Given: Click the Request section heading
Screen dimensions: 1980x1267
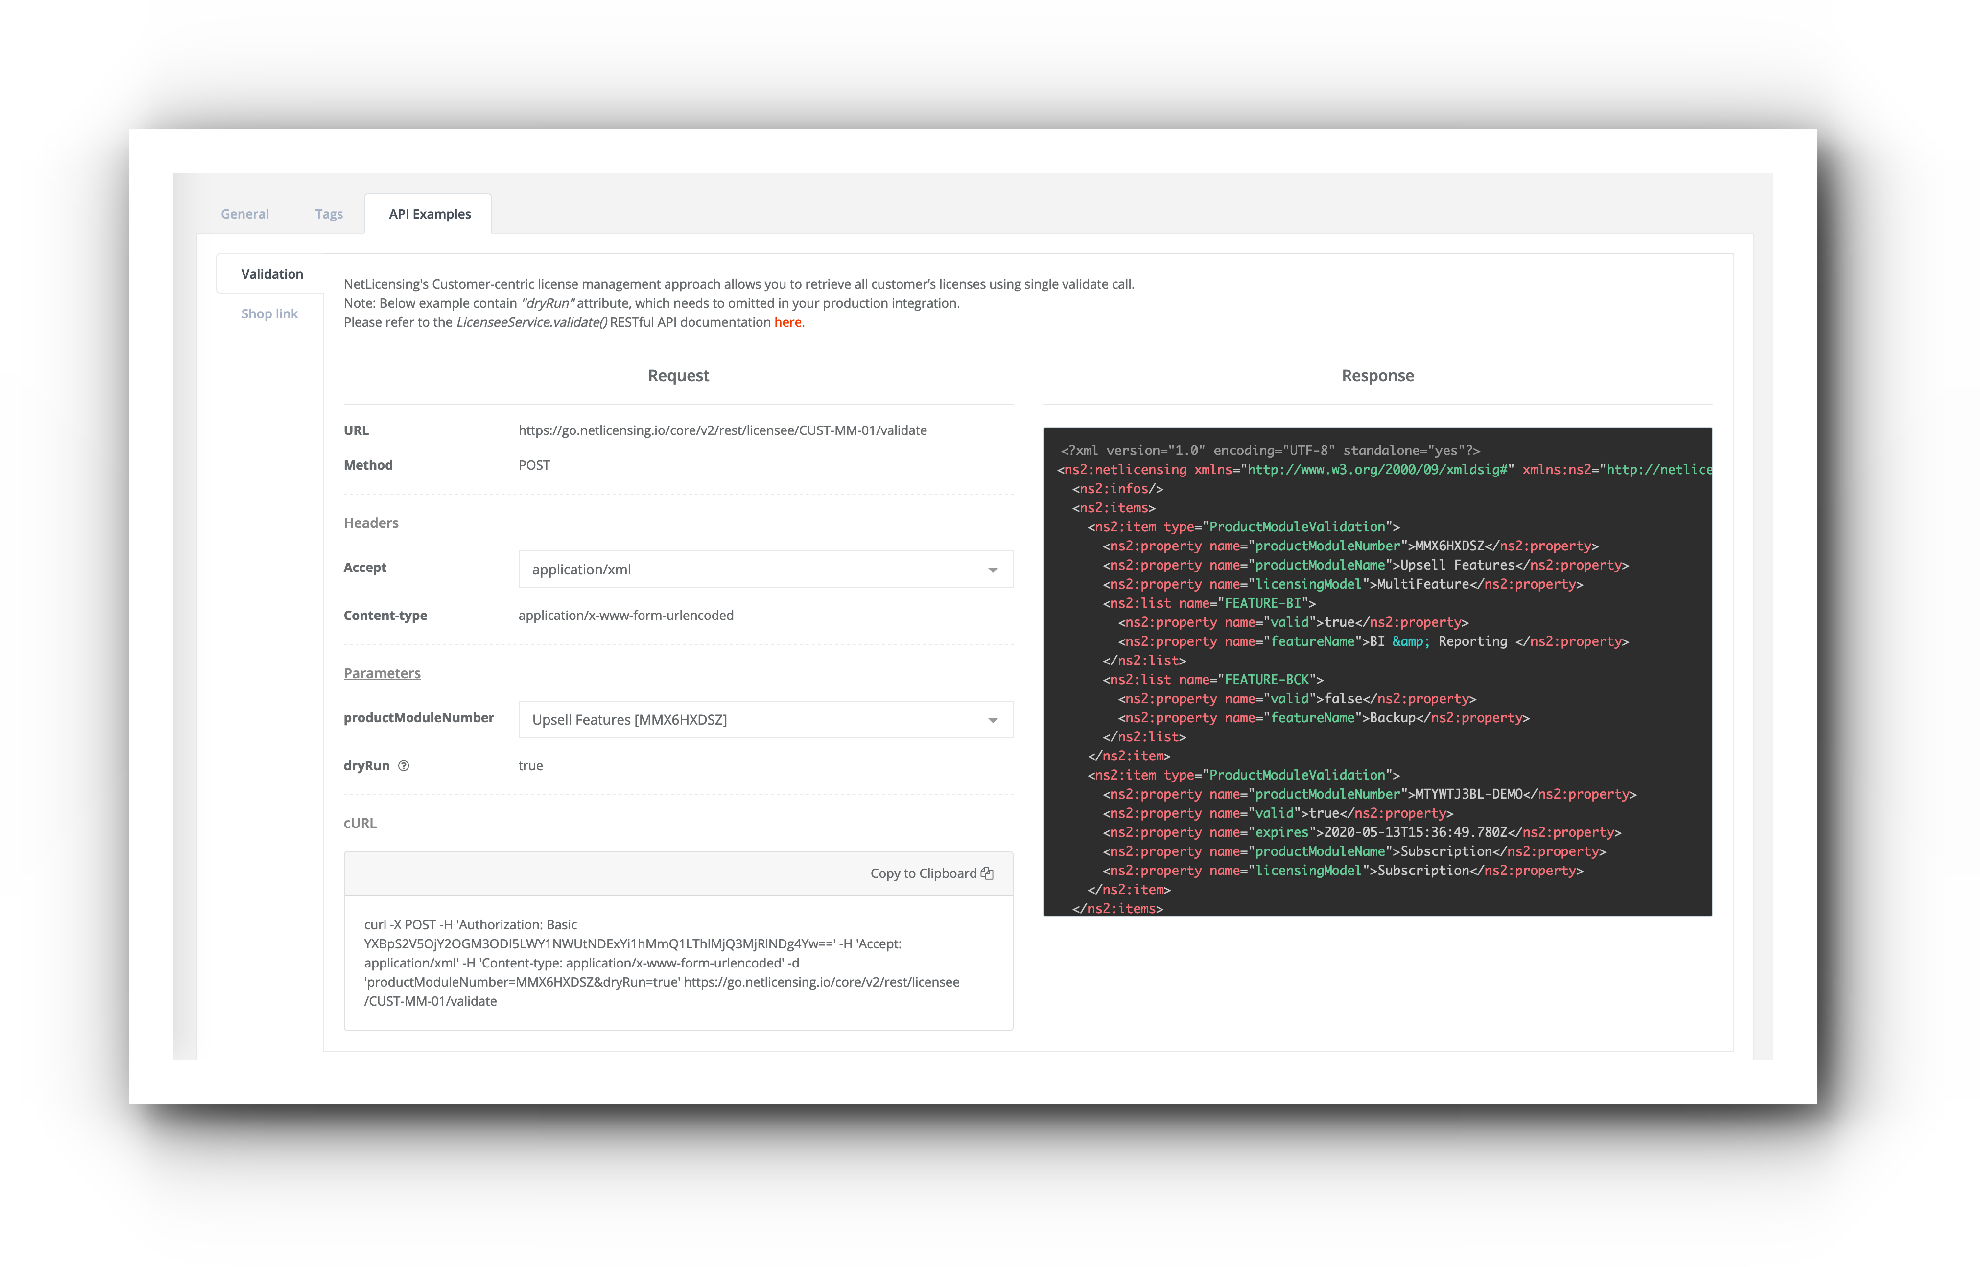Looking at the screenshot, I should (678, 375).
